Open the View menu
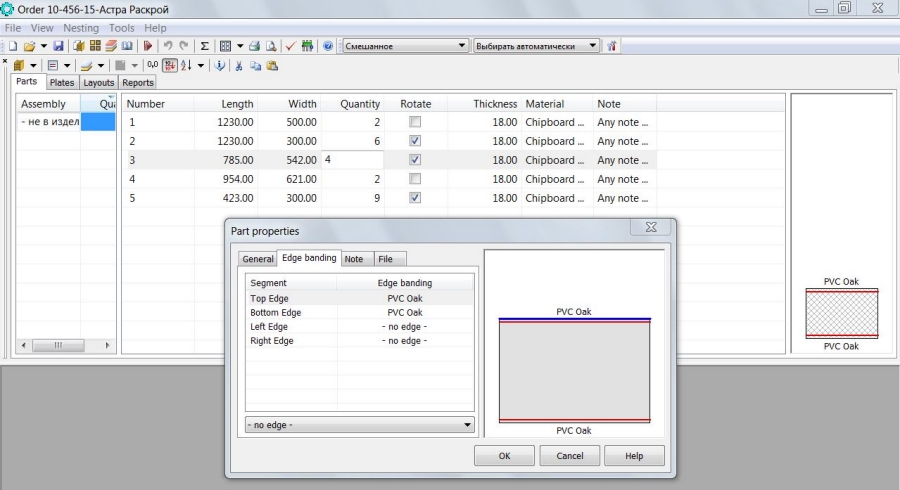Screen dimensions: 900x490 42,28
